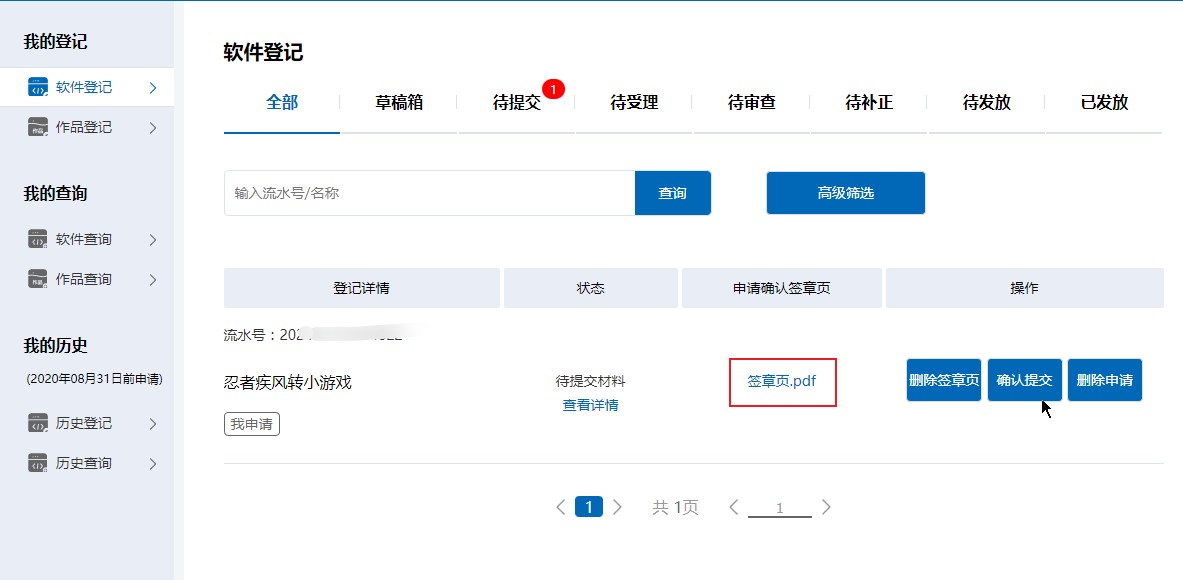The image size is (1183, 580).
Task: Select the 已发放 tab
Action: tap(1104, 102)
